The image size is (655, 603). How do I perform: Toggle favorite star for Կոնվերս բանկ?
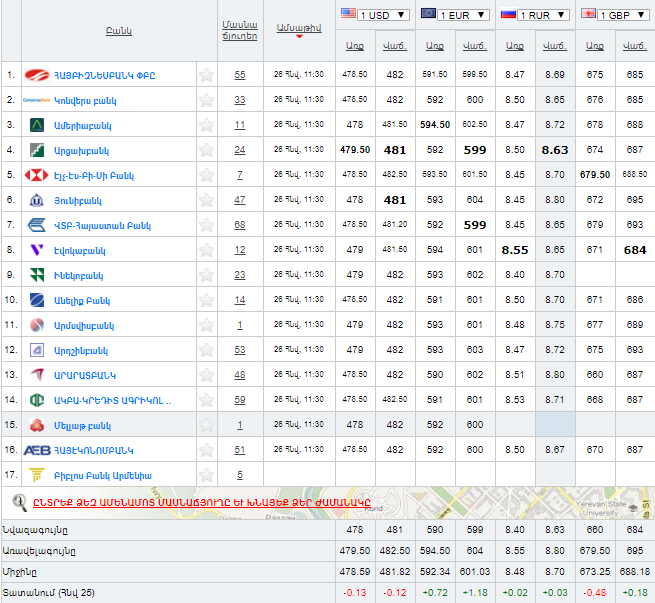pyautogui.click(x=206, y=100)
